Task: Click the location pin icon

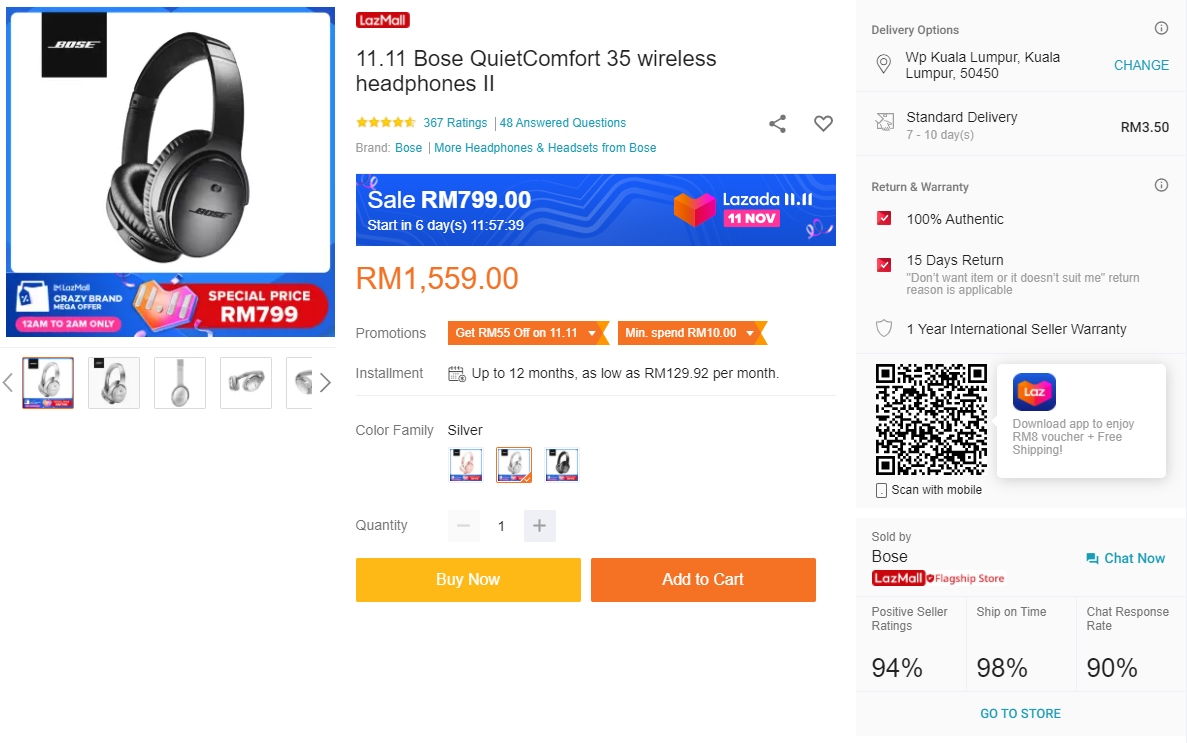Action: pos(883,65)
